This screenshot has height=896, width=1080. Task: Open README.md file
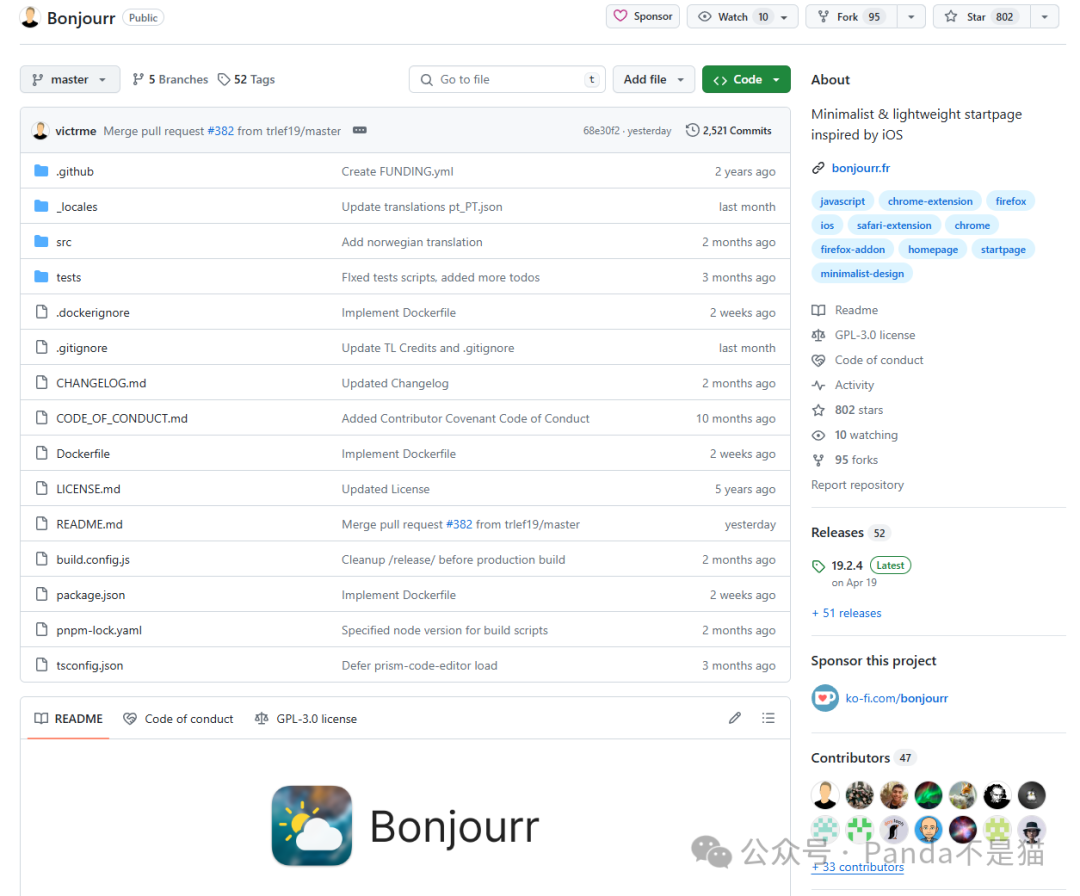[90, 524]
